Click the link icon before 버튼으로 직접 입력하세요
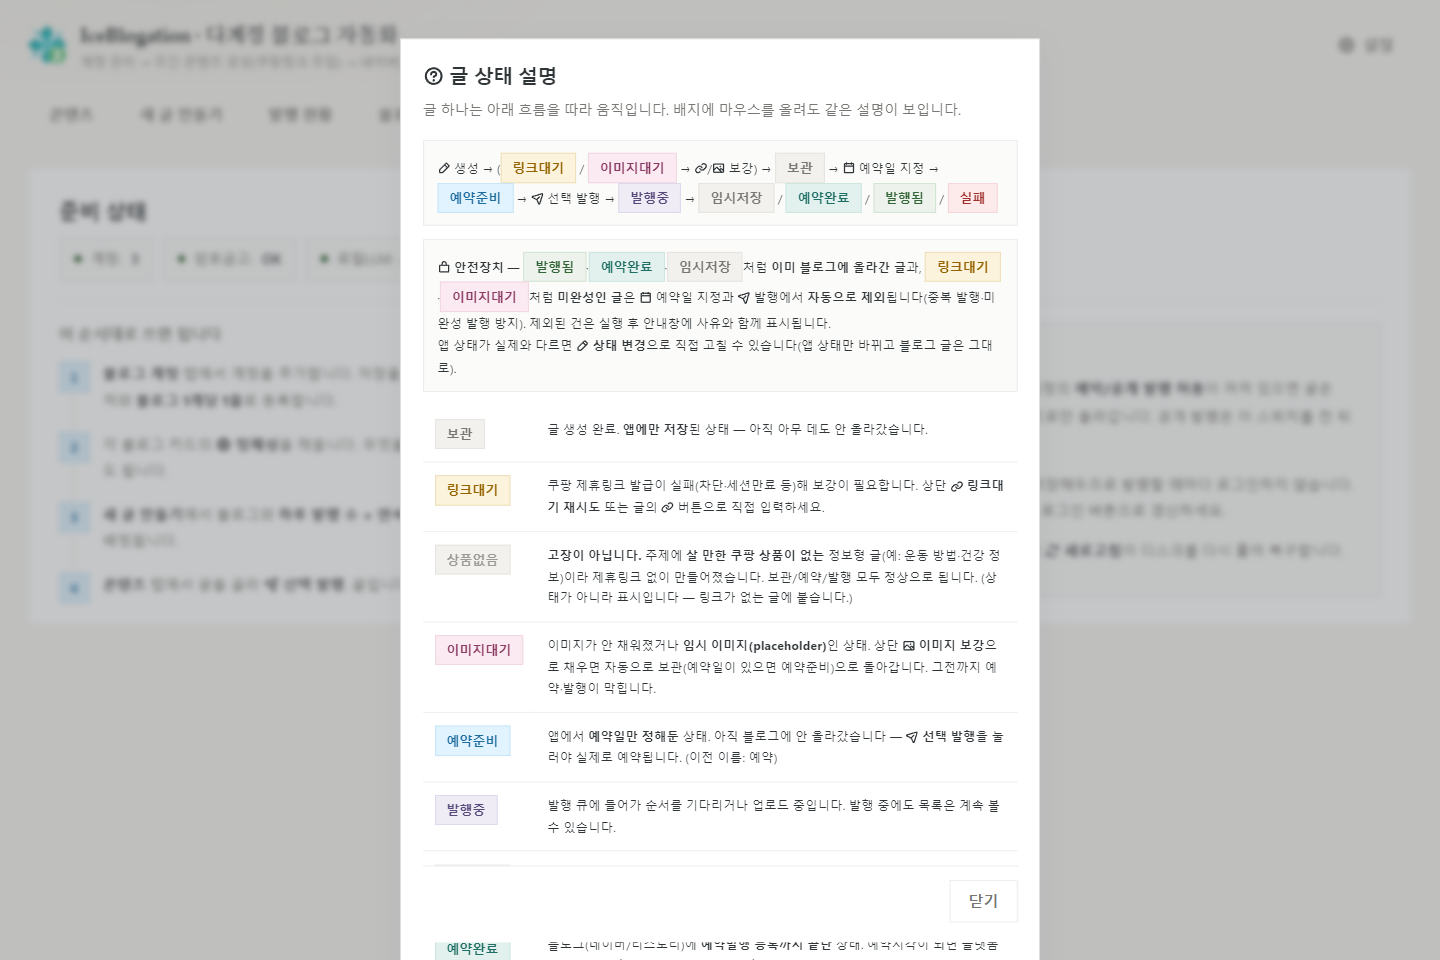Screen dimensions: 1440x960 pyautogui.click(x=667, y=507)
